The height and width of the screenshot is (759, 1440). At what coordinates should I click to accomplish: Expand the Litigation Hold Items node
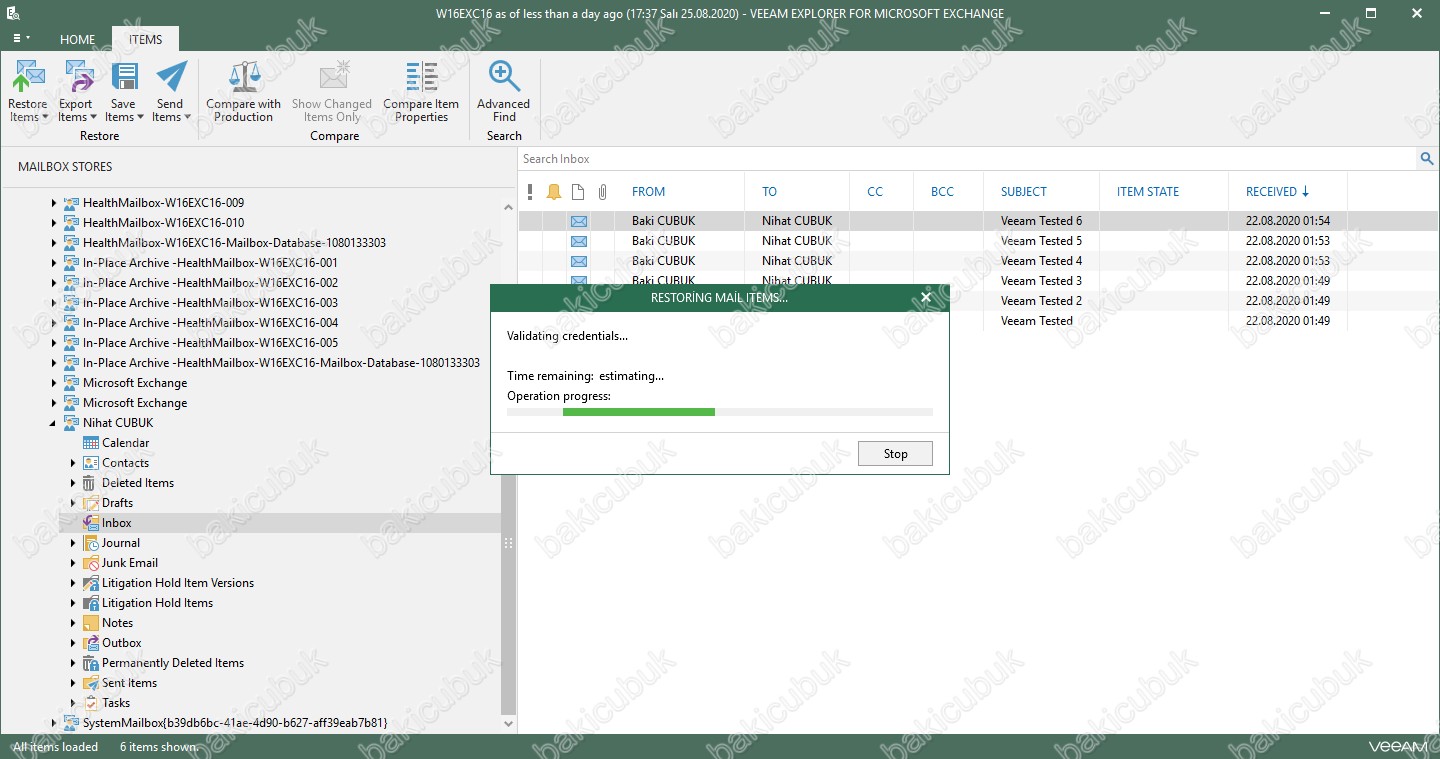tap(73, 603)
